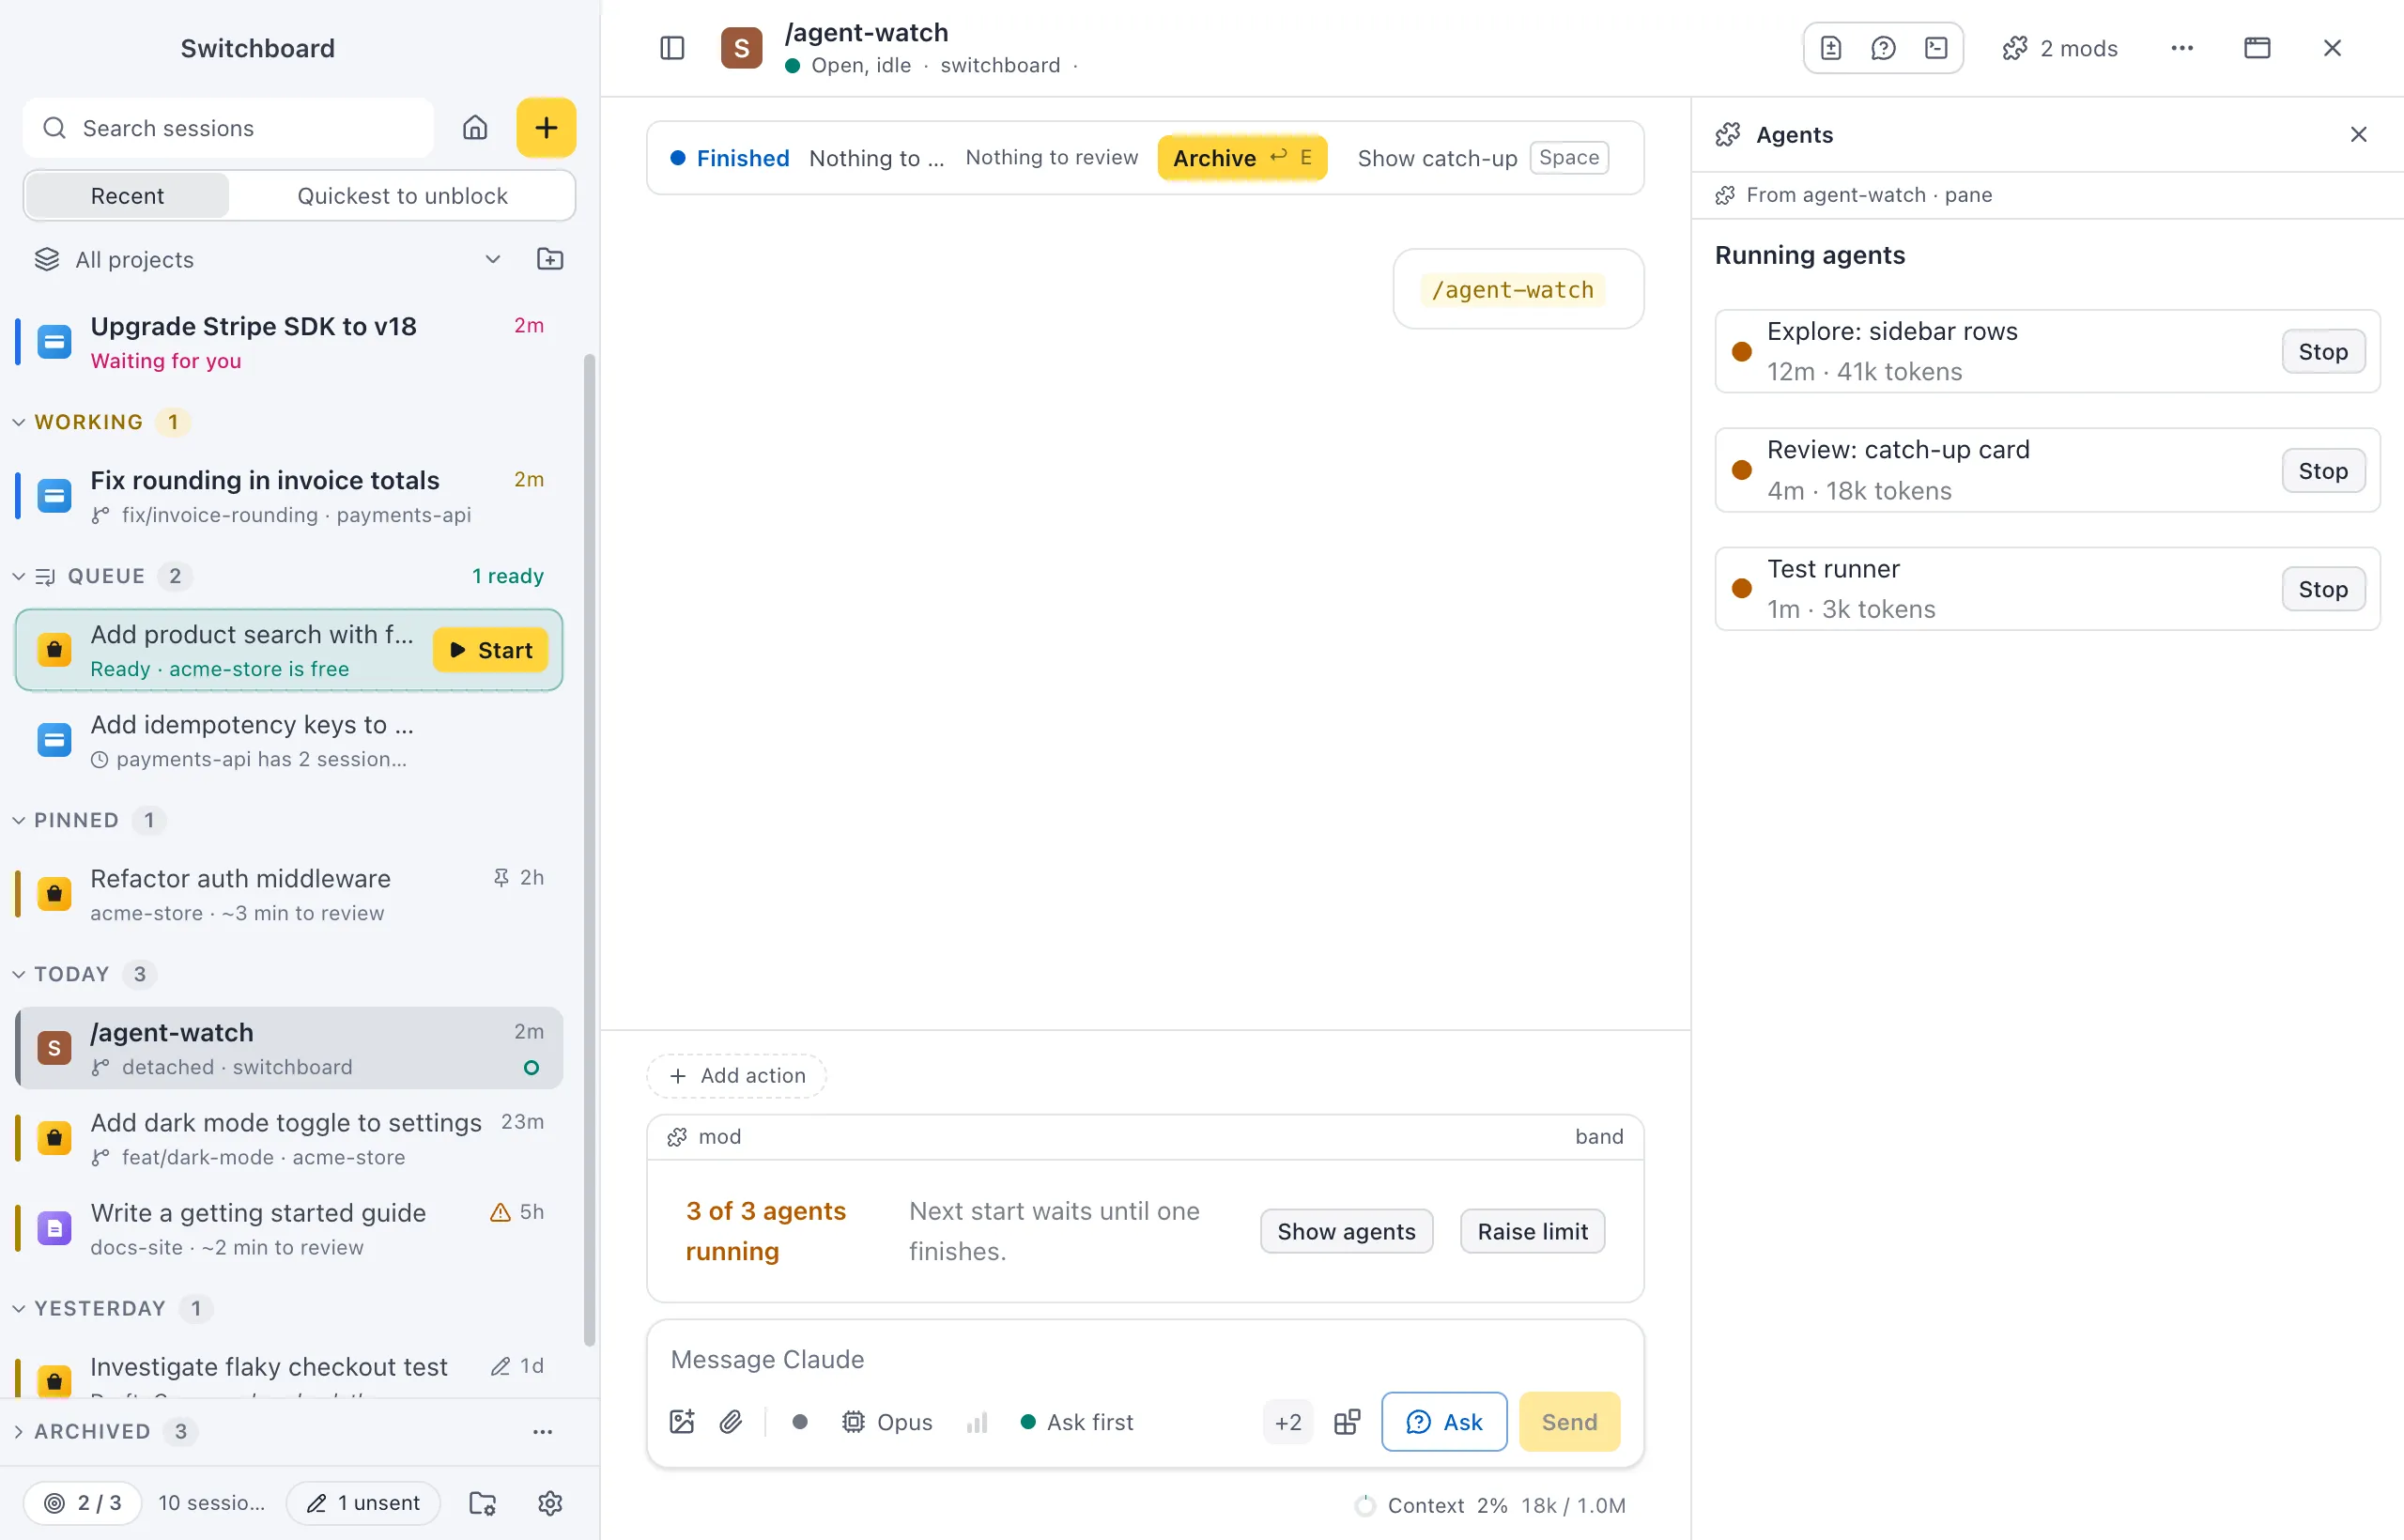Screen dimensions: 2404x1540
Task: Open home view next to search
Action: 475,128
